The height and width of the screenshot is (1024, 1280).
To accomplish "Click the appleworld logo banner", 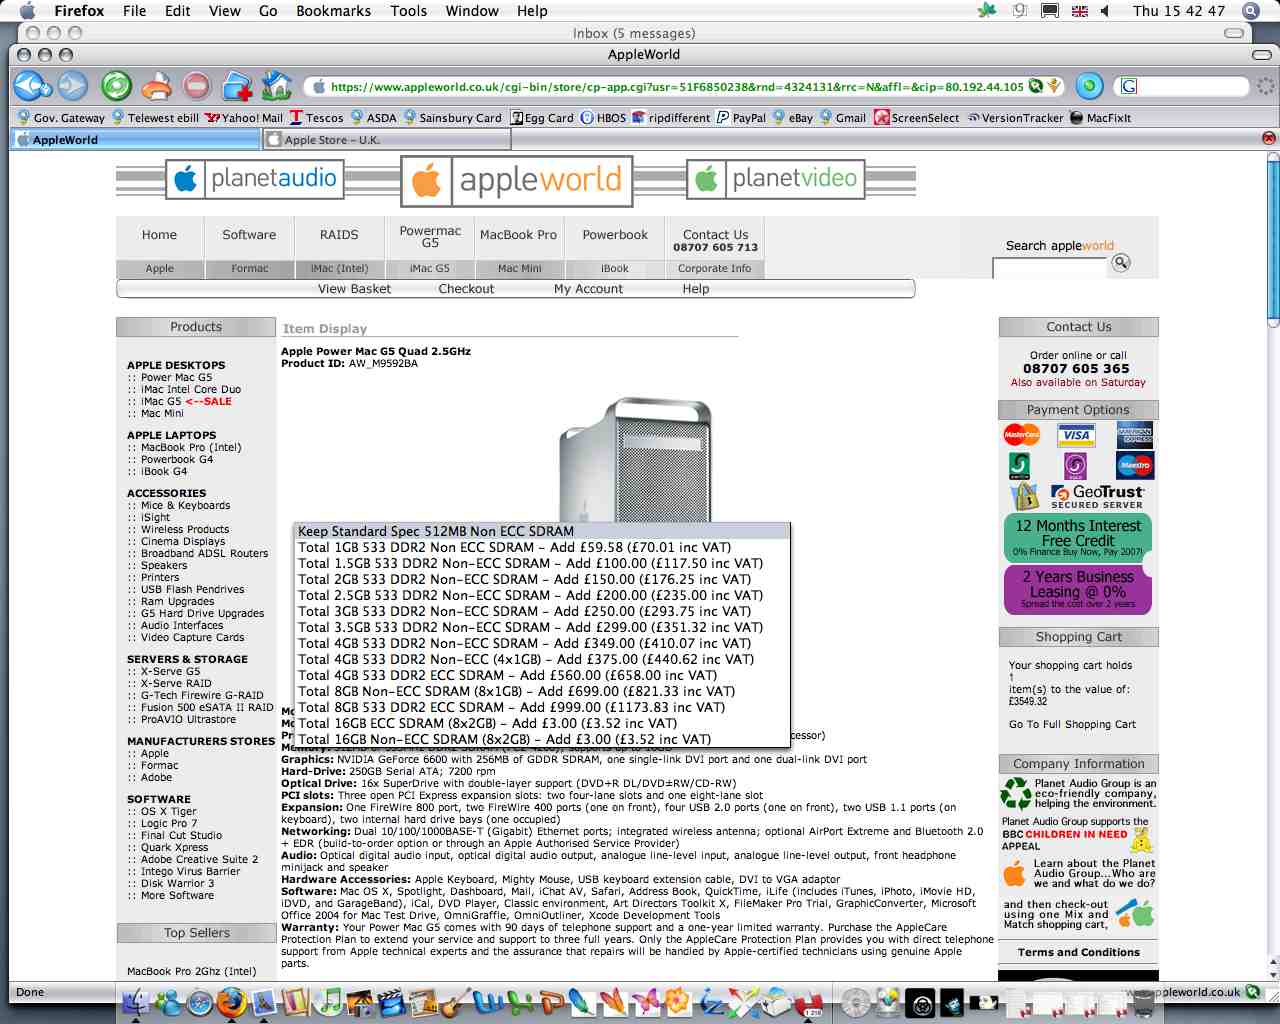I will (516, 181).
